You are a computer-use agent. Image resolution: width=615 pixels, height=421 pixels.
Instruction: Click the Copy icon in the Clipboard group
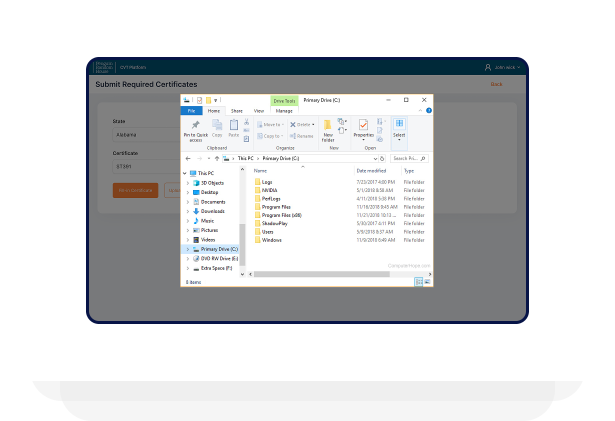217,125
